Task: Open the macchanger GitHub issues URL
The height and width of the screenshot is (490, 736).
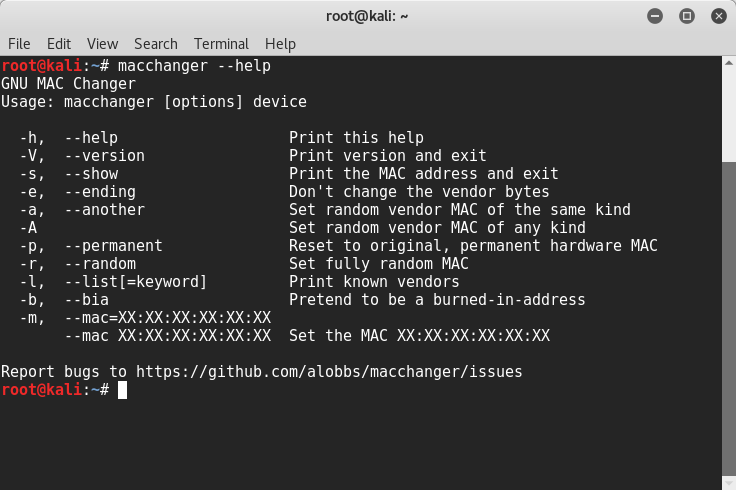Action: pyautogui.click(x=329, y=372)
